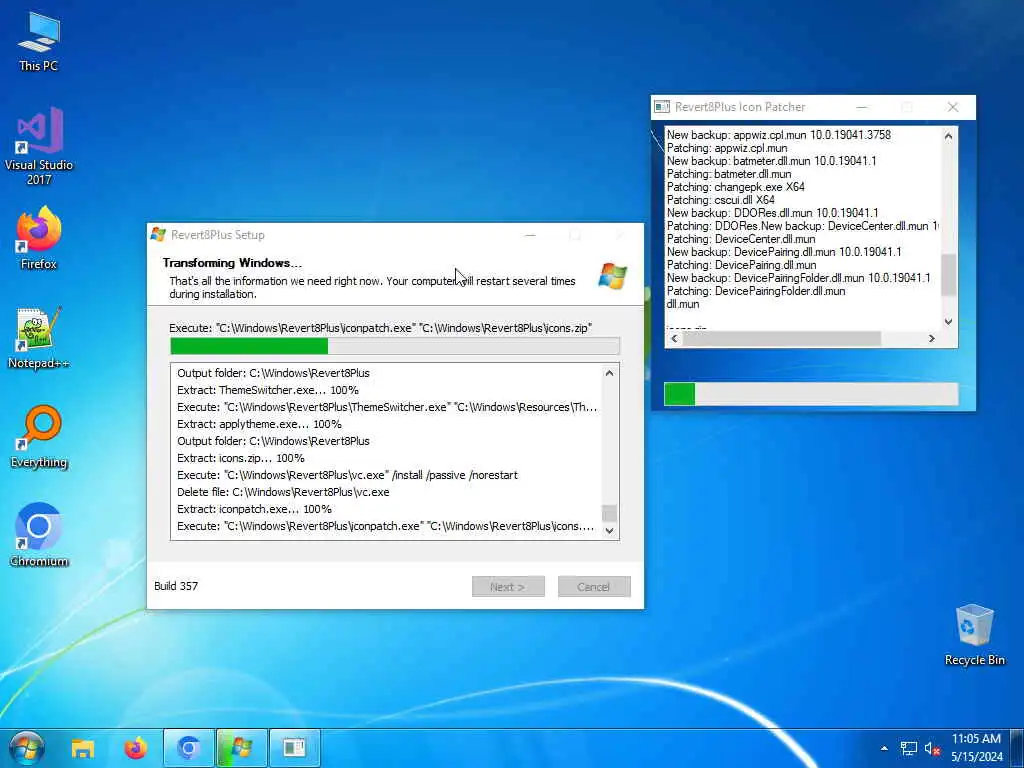Click Setup log scroll-up arrow
The height and width of the screenshot is (768, 1024).
pyautogui.click(x=609, y=373)
